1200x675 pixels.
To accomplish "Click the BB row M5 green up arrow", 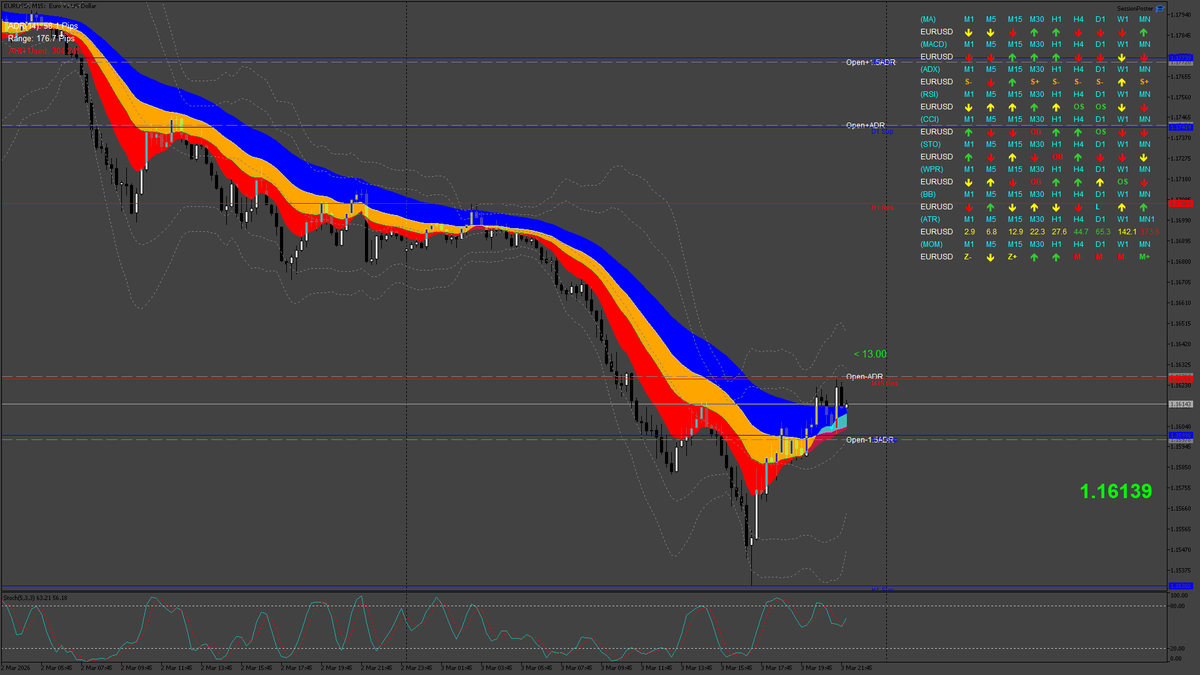I will pyautogui.click(x=991, y=207).
